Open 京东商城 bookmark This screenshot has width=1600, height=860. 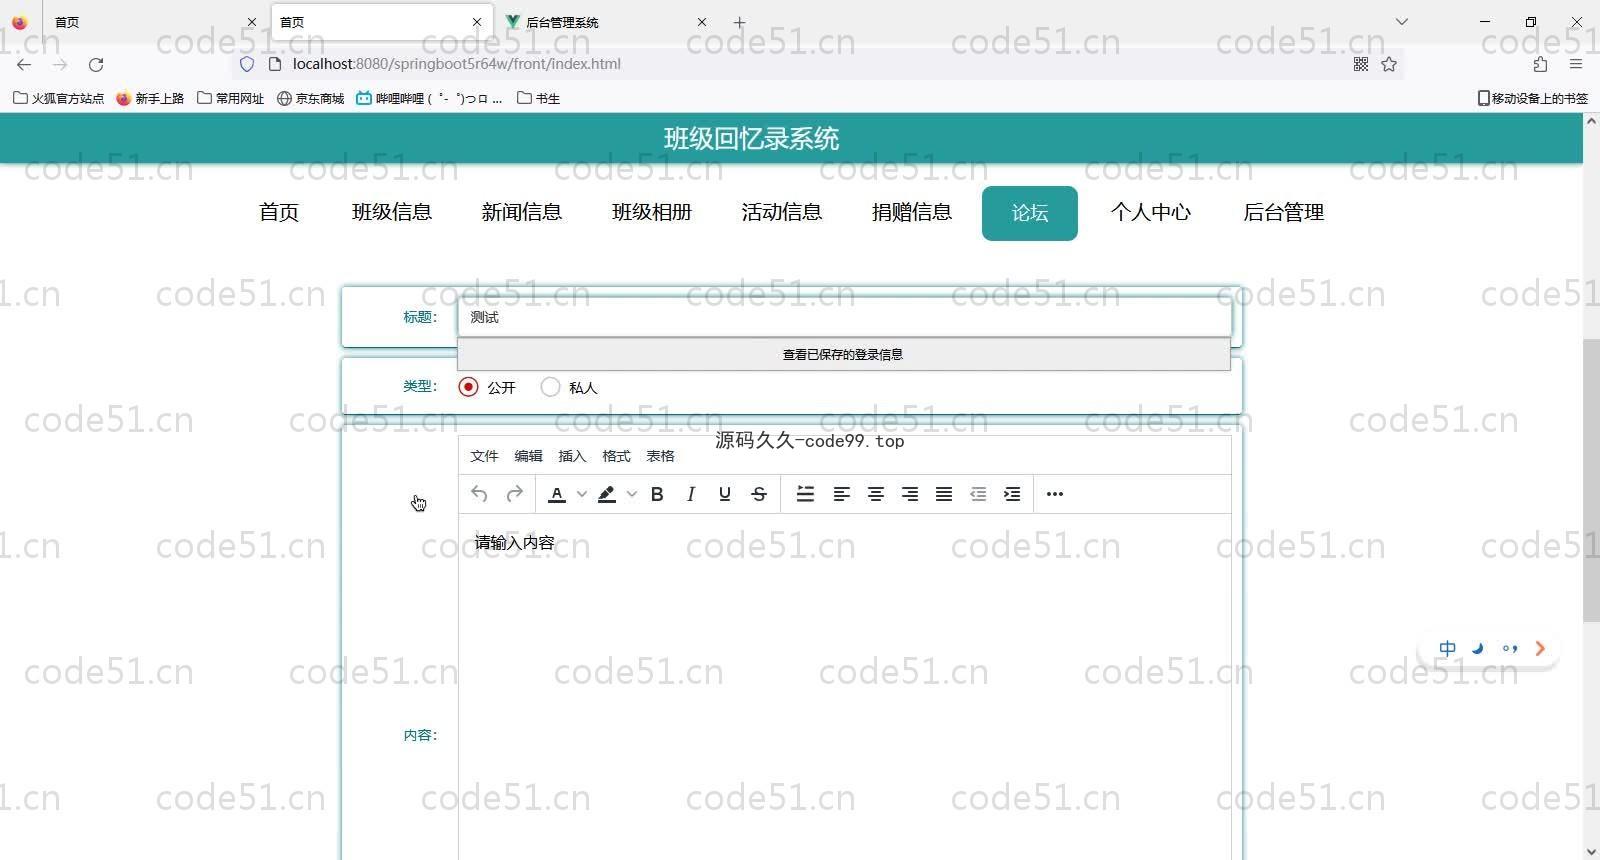[x=311, y=98]
